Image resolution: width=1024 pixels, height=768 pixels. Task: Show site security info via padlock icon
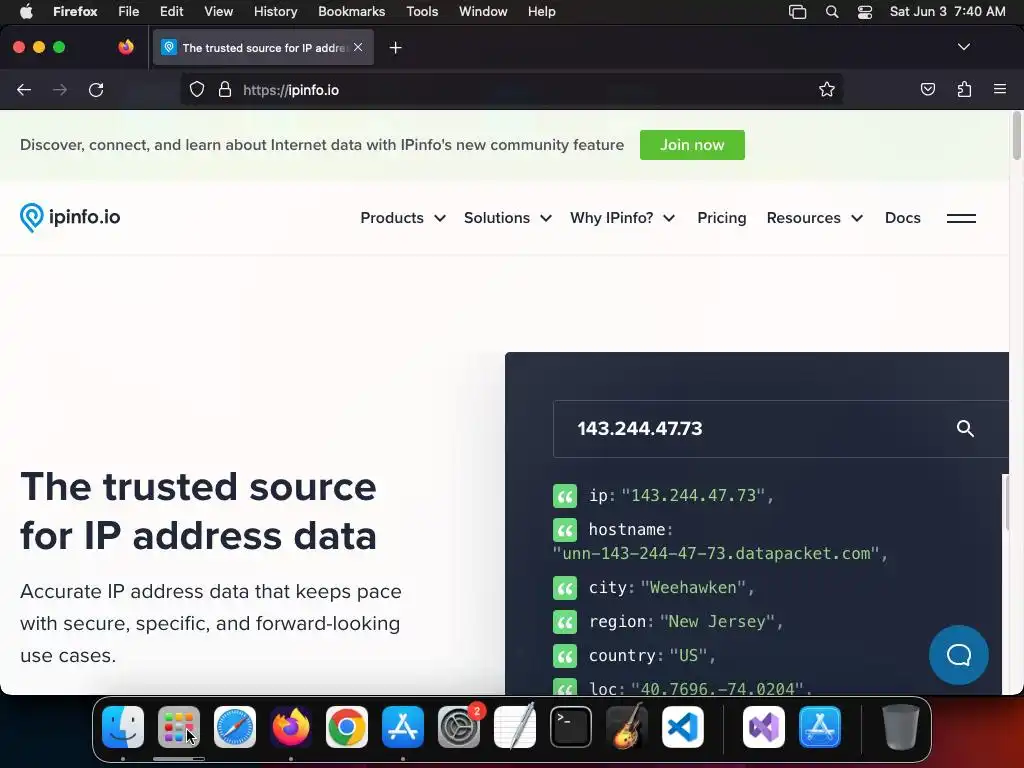(225, 89)
